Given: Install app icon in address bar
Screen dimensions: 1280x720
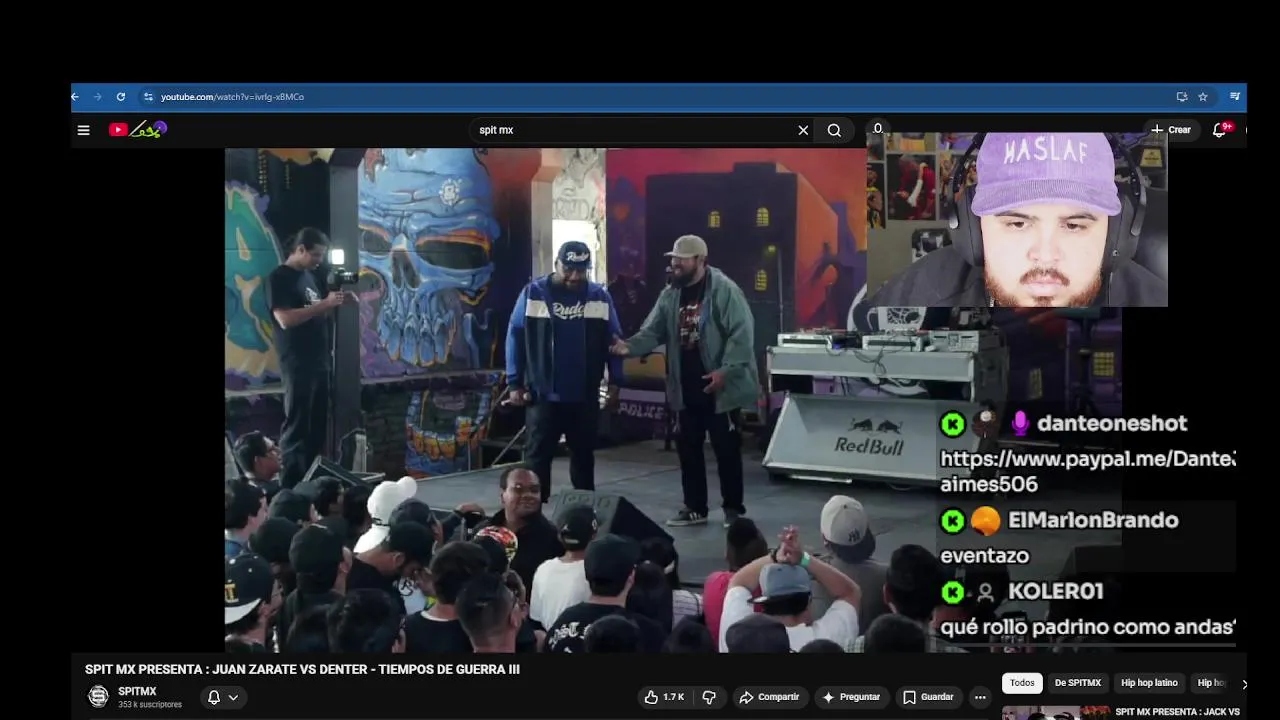Looking at the screenshot, I should pos(1182,97).
